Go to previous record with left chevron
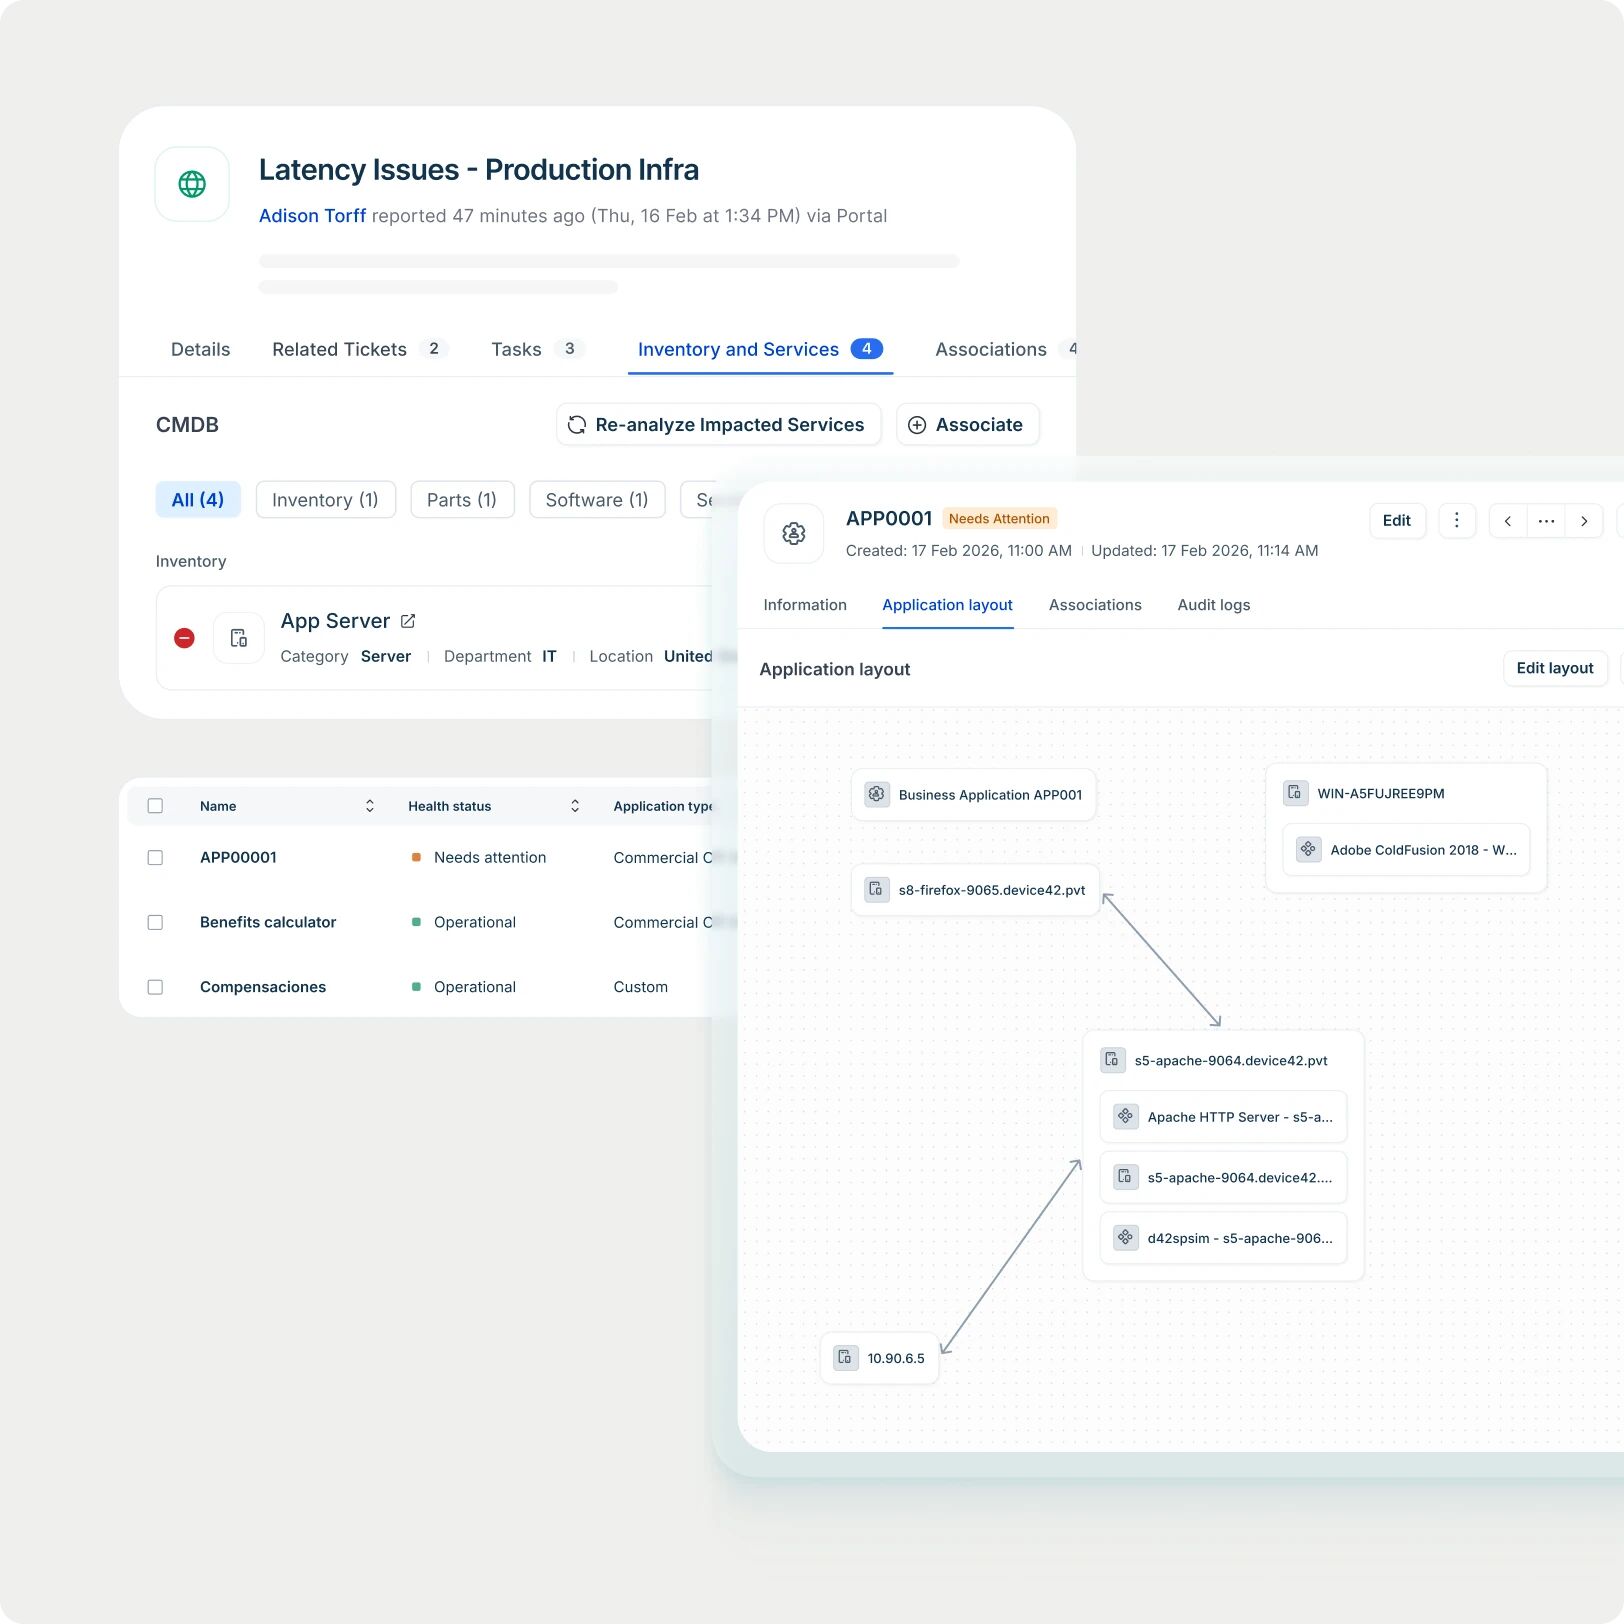1624x1624 pixels. point(1508,521)
